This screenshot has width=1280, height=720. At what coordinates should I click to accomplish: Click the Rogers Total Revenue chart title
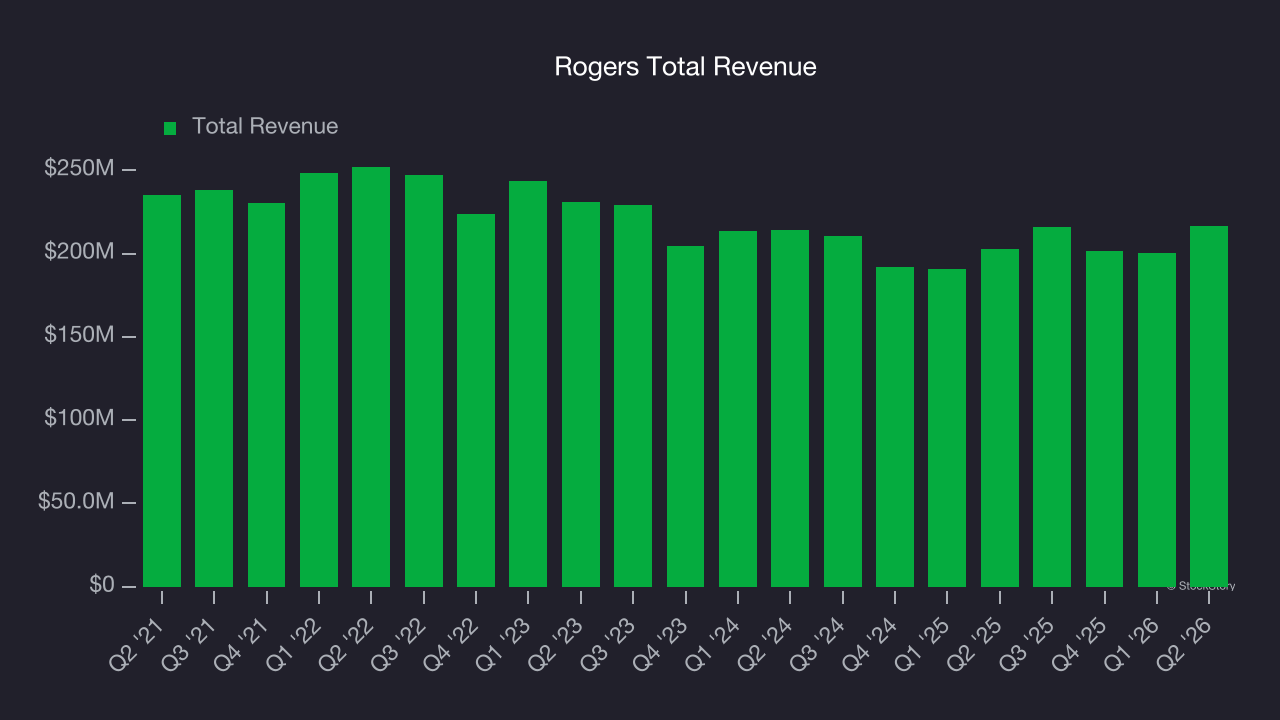686,67
